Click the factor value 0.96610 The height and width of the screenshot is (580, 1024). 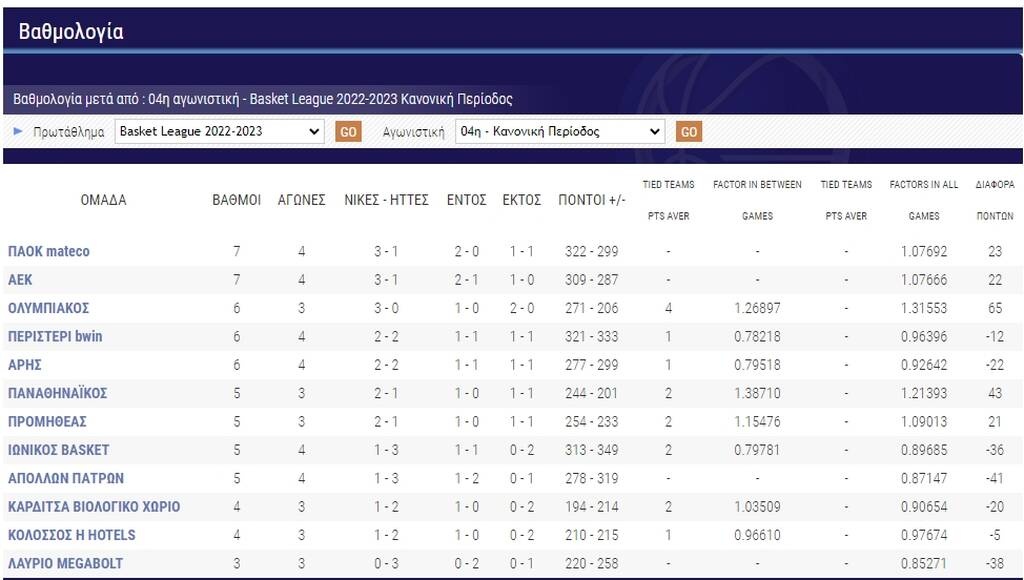[758, 536]
